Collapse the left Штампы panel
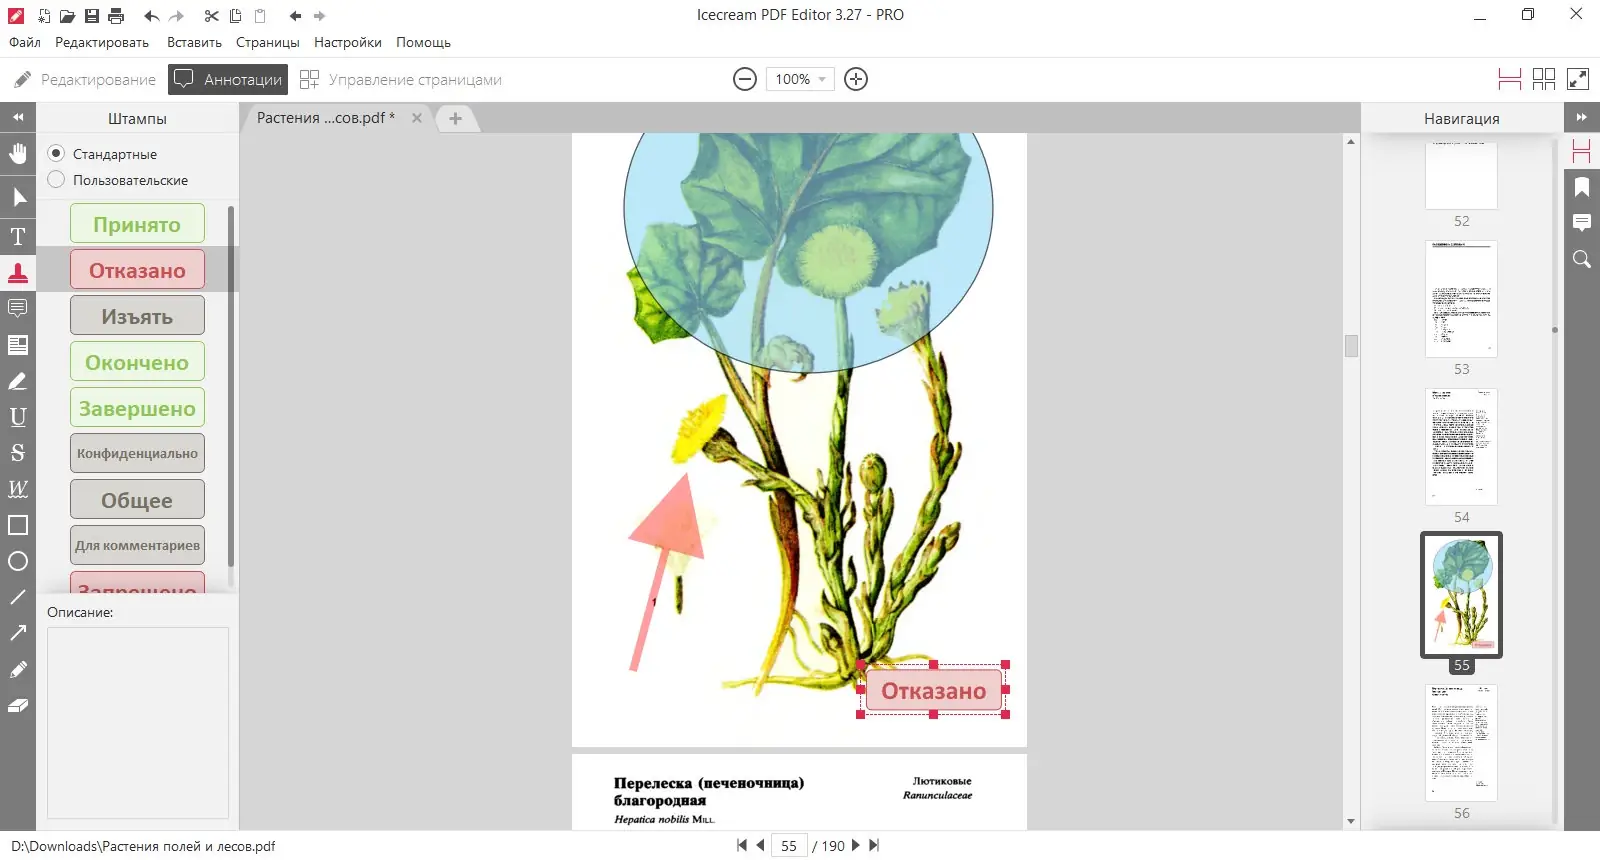1600x860 pixels. pos(18,117)
